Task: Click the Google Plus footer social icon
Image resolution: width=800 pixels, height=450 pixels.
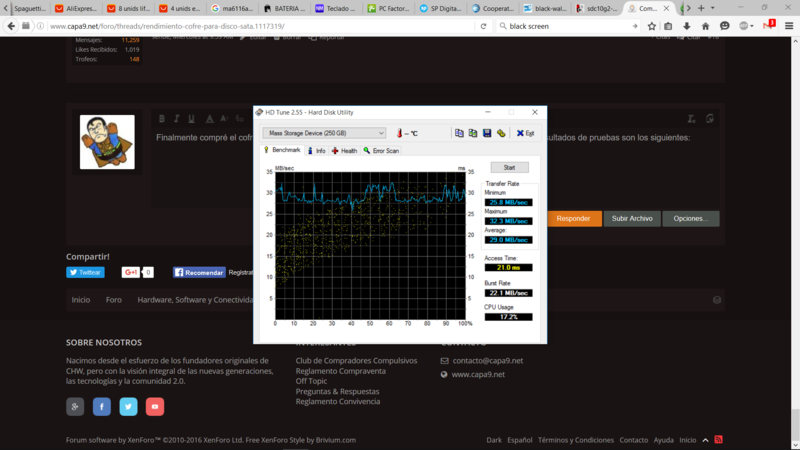Action: (75, 407)
